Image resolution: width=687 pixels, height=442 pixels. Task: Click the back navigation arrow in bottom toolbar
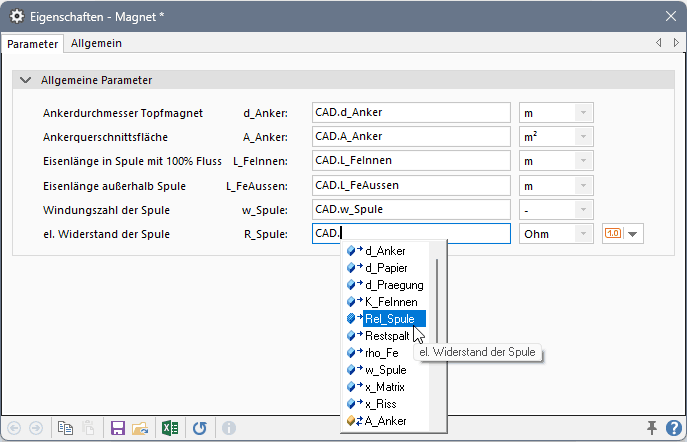[14, 428]
